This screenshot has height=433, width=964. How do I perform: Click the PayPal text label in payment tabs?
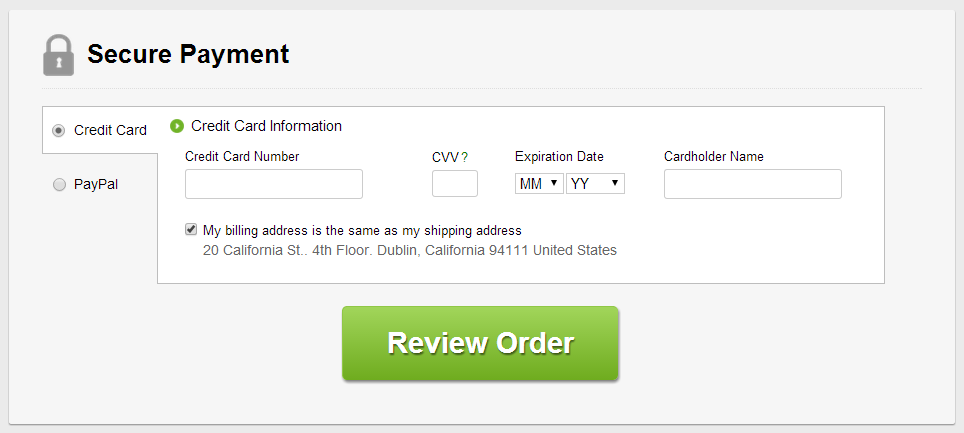pyautogui.click(x=96, y=185)
